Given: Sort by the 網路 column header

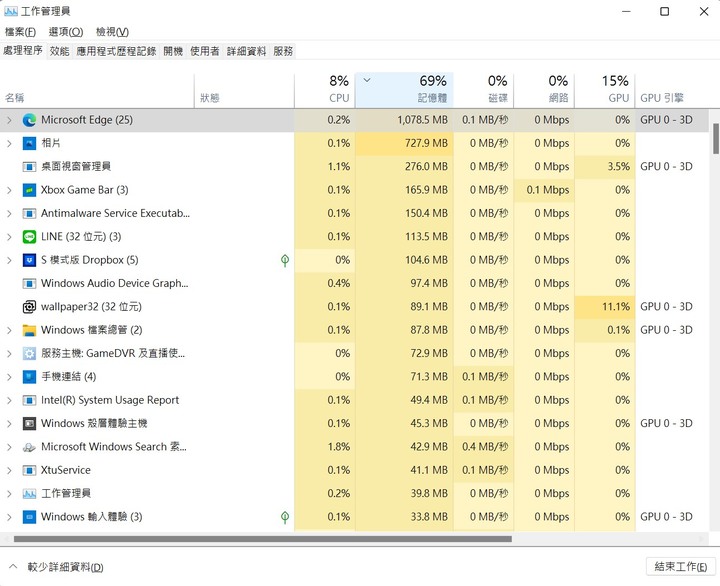Looking at the screenshot, I should [x=544, y=90].
